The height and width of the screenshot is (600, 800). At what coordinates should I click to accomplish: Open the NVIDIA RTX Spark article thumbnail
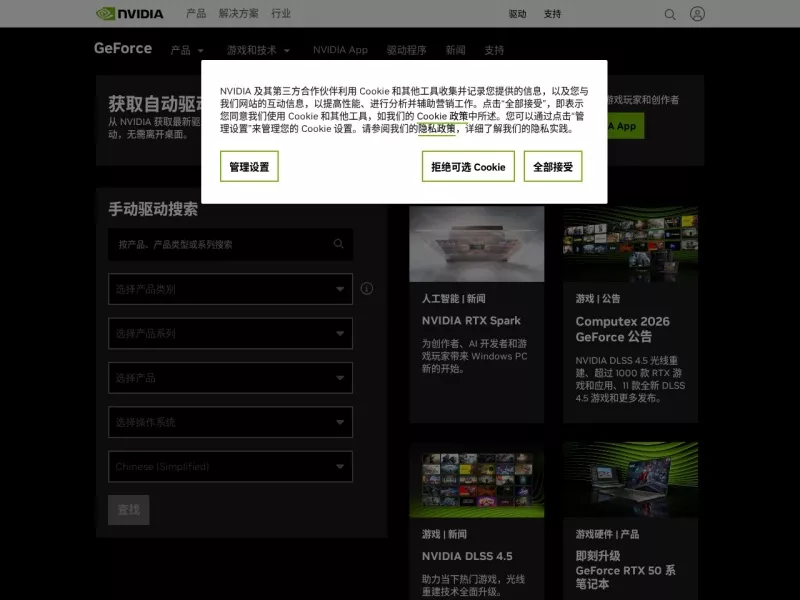[x=477, y=244]
